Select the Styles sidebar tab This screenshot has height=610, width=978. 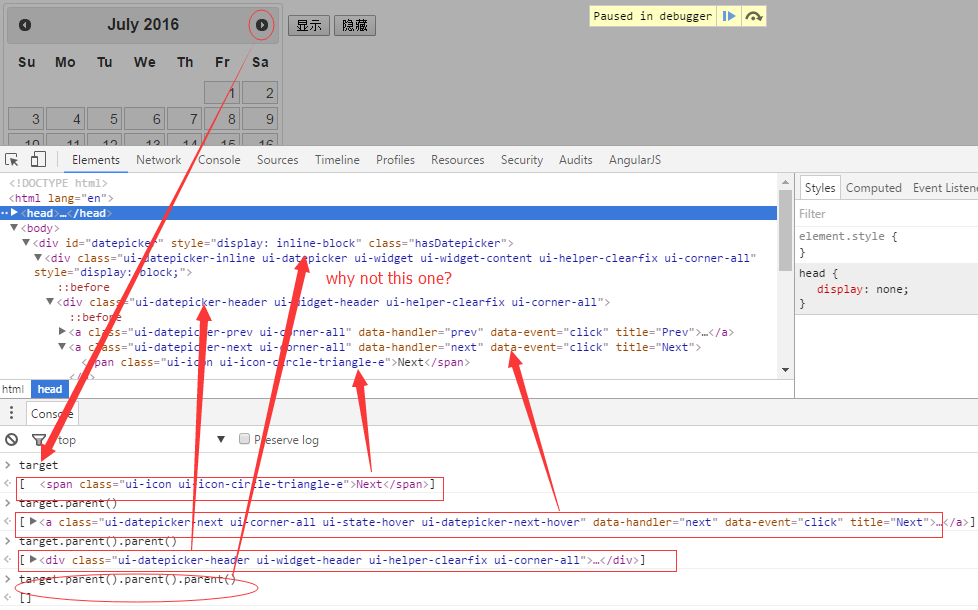pyautogui.click(x=820, y=188)
